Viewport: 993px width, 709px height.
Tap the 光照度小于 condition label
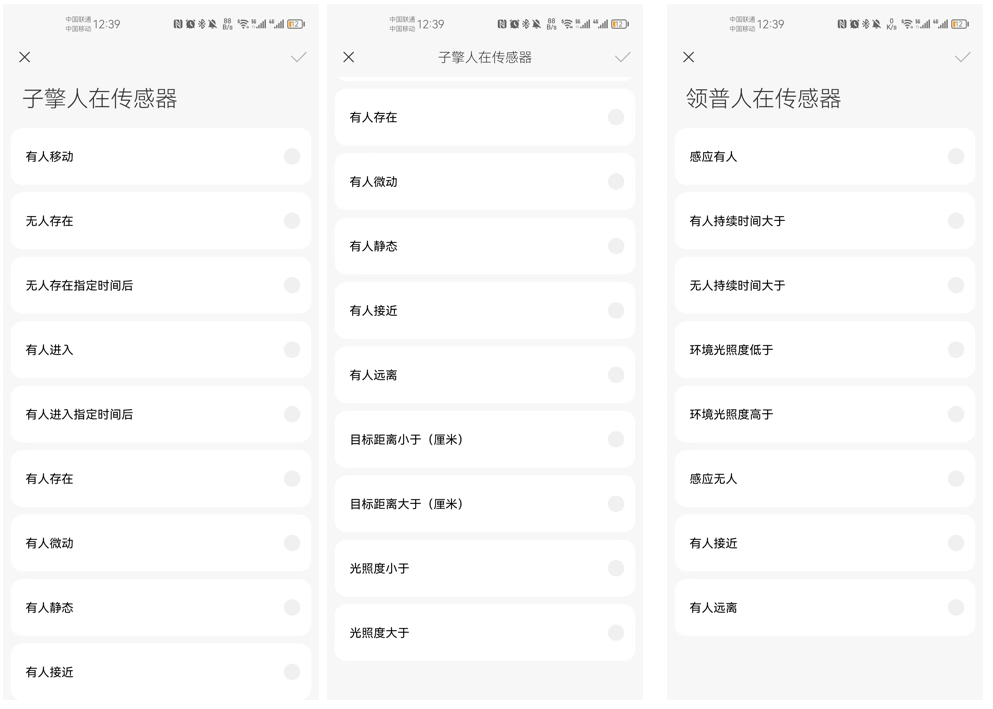pos(379,569)
